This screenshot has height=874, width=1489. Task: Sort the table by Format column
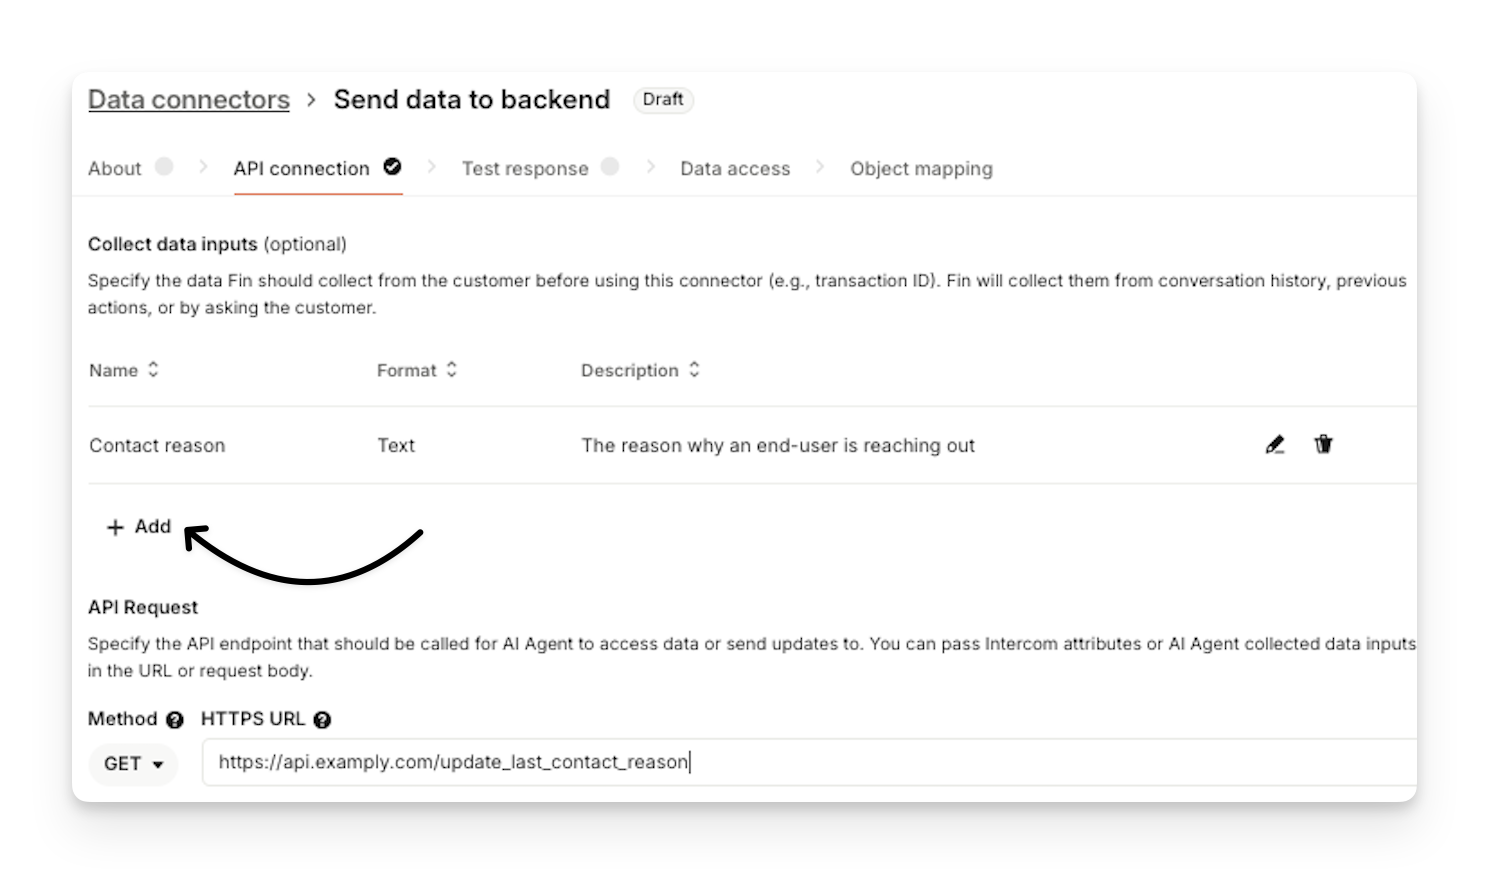[x=452, y=370]
